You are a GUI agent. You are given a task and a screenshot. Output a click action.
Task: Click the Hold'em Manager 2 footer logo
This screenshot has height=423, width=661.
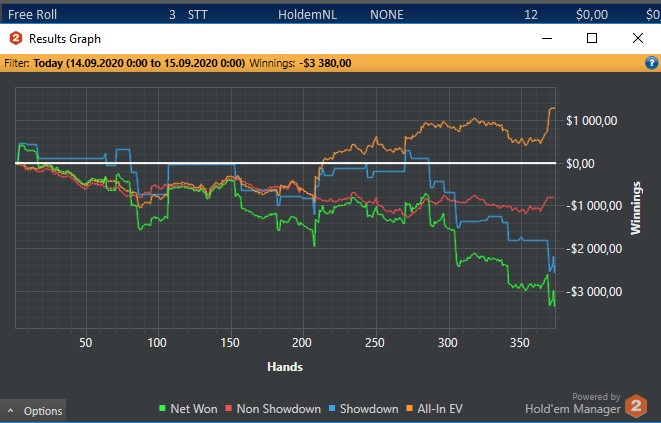point(636,406)
